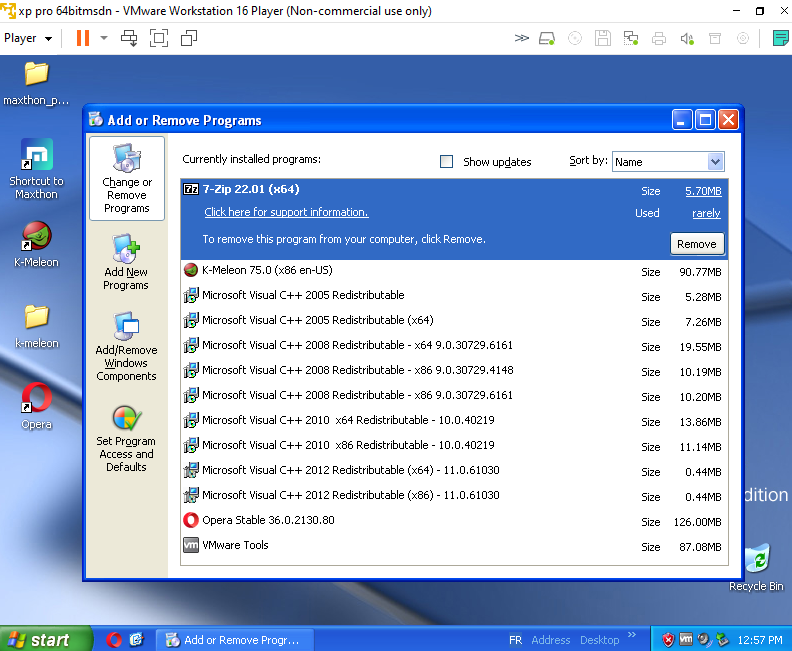Click the printer device icon in VMware toolbar
792x651 pixels.
(x=659, y=38)
